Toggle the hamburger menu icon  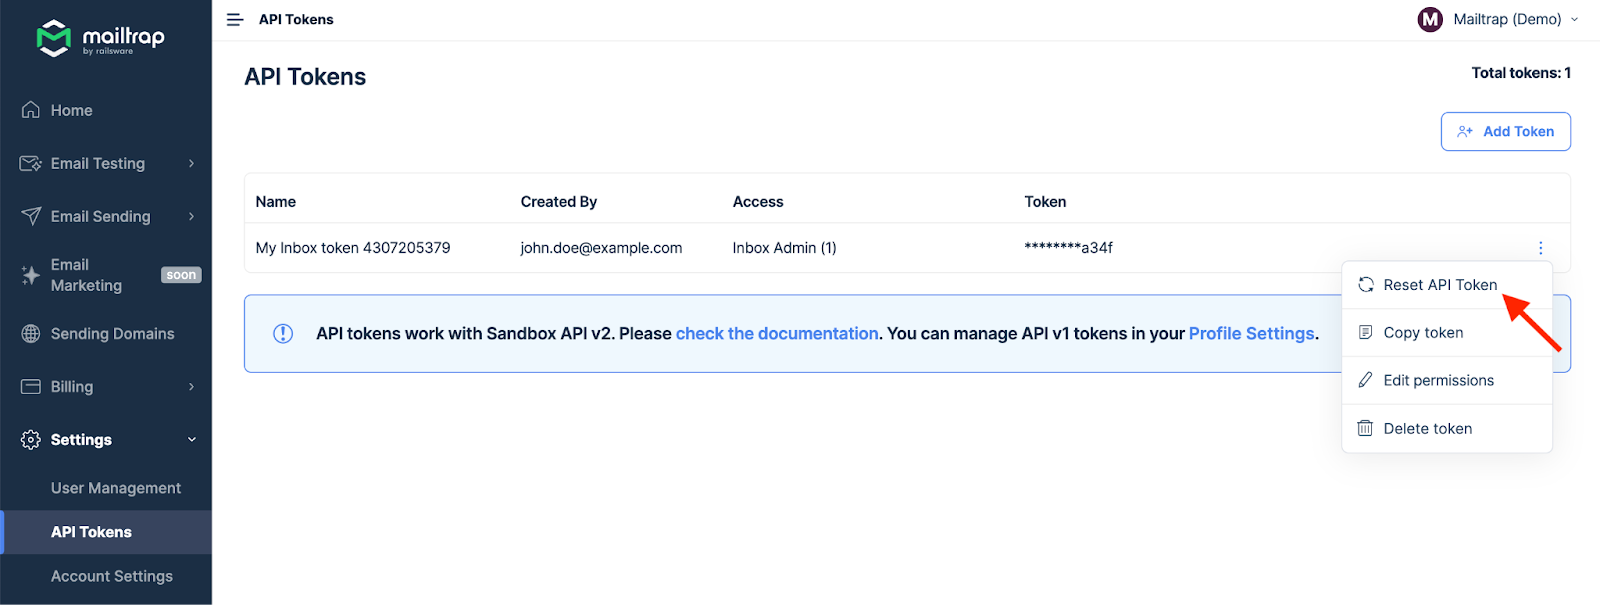click(x=235, y=20)
